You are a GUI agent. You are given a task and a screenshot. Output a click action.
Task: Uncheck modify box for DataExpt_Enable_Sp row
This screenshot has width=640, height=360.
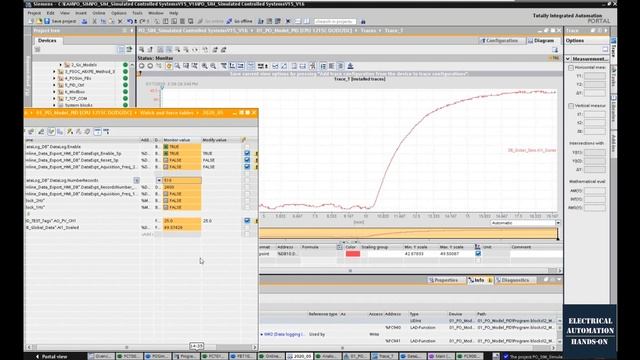(247, 153)
